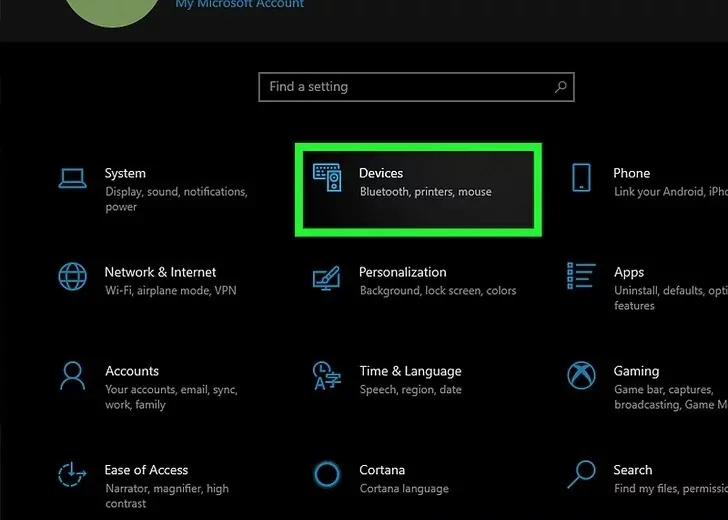Image resolution: width=728 pixels, height=520 pixels.
Task: Click the Personalization paintbrush icon
Action: coord(327,279)
